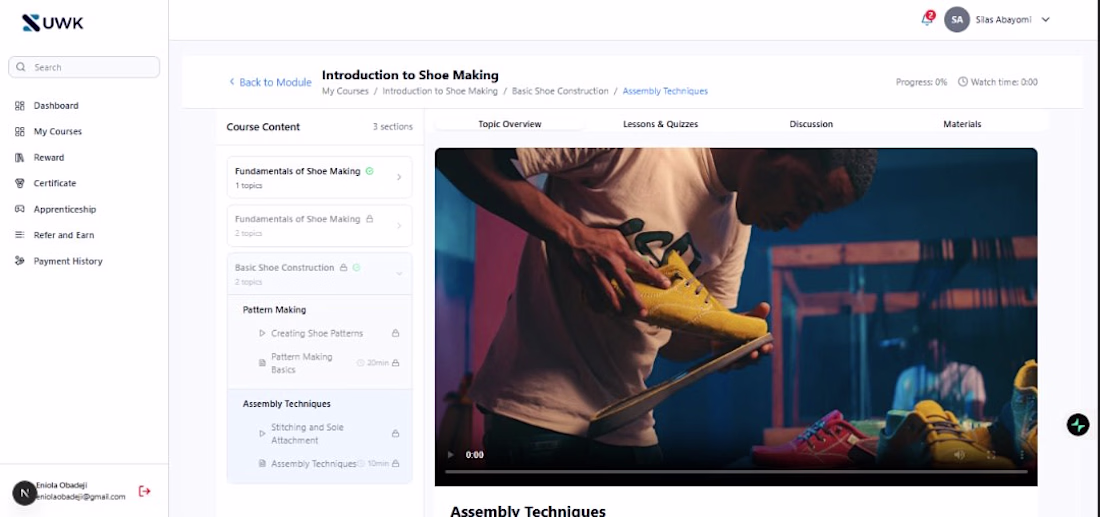
Task: Click play icon beside Creating Shoe Patterns
Action: coord(262,333)
